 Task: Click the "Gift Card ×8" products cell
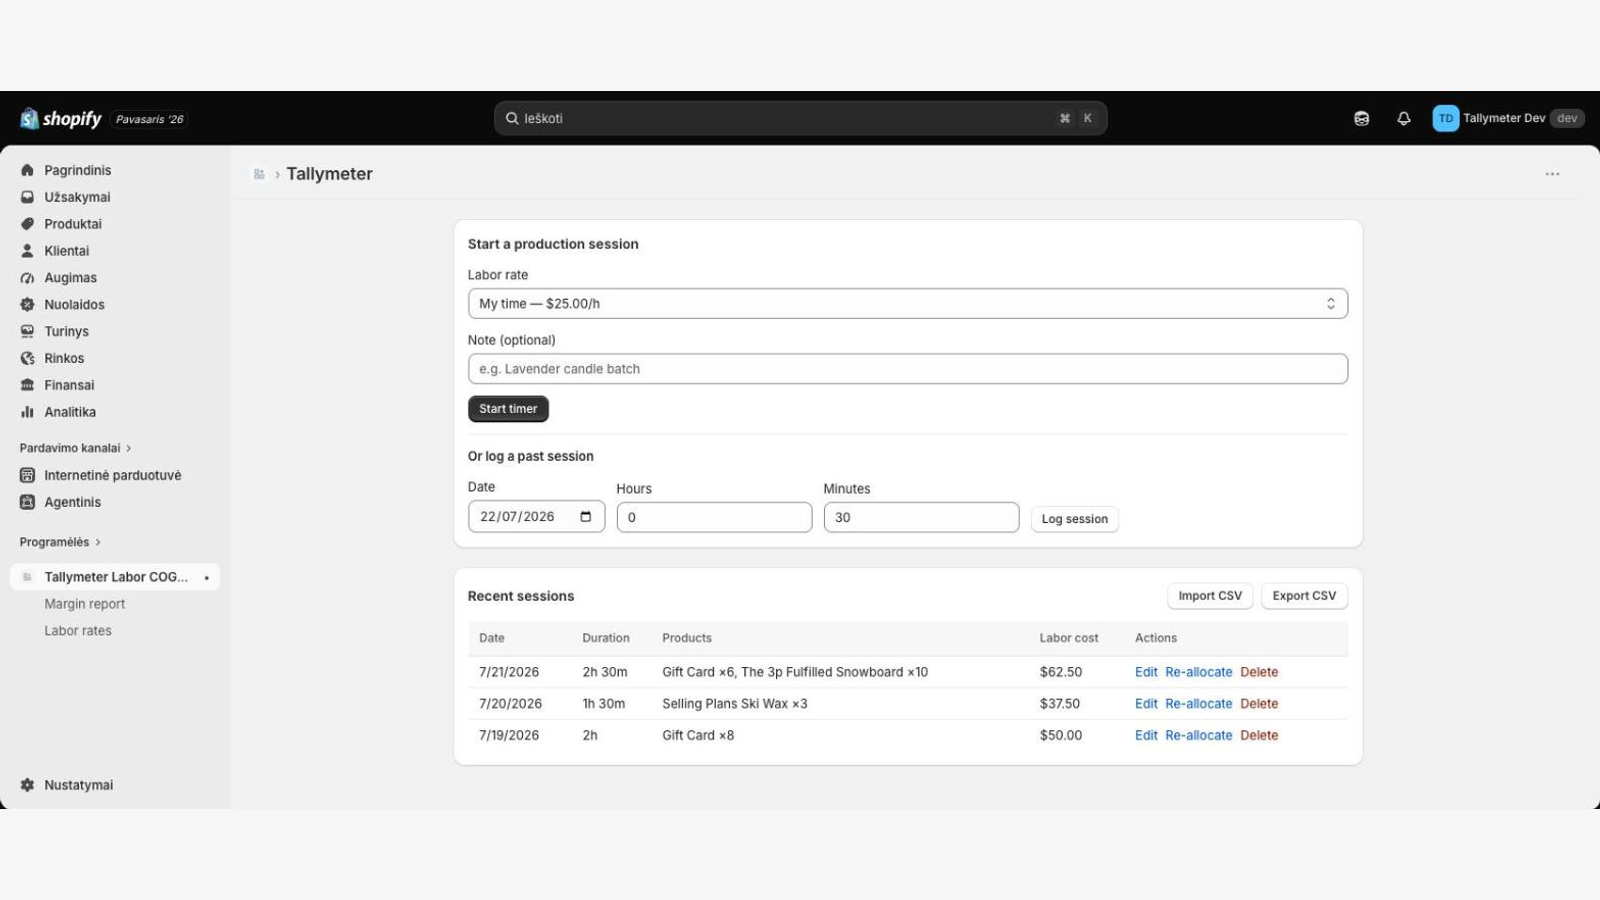[x=698, y=735]
